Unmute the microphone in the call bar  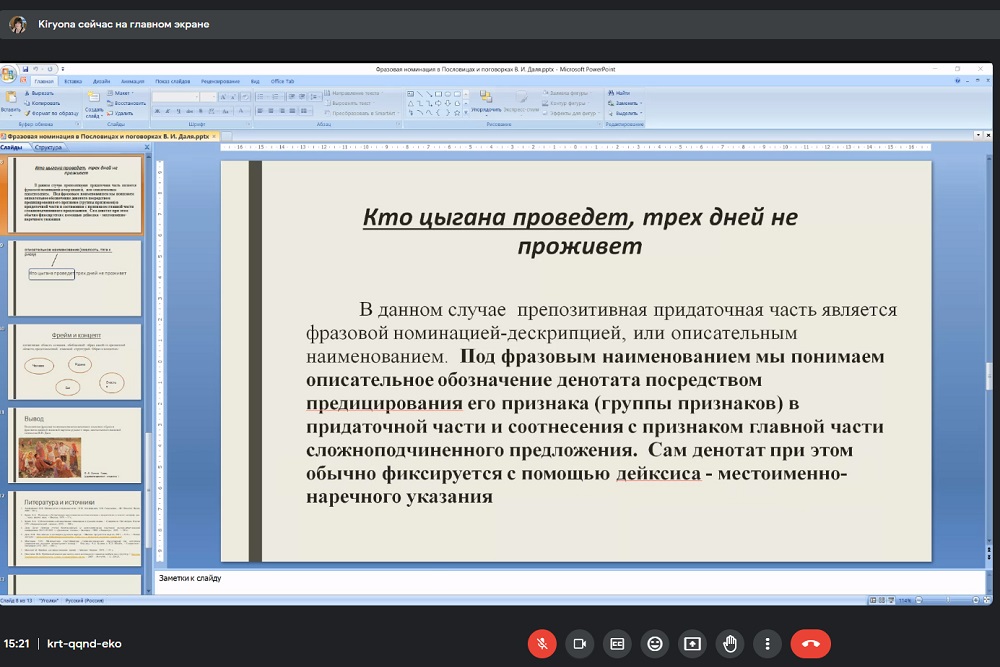point(541,643)
